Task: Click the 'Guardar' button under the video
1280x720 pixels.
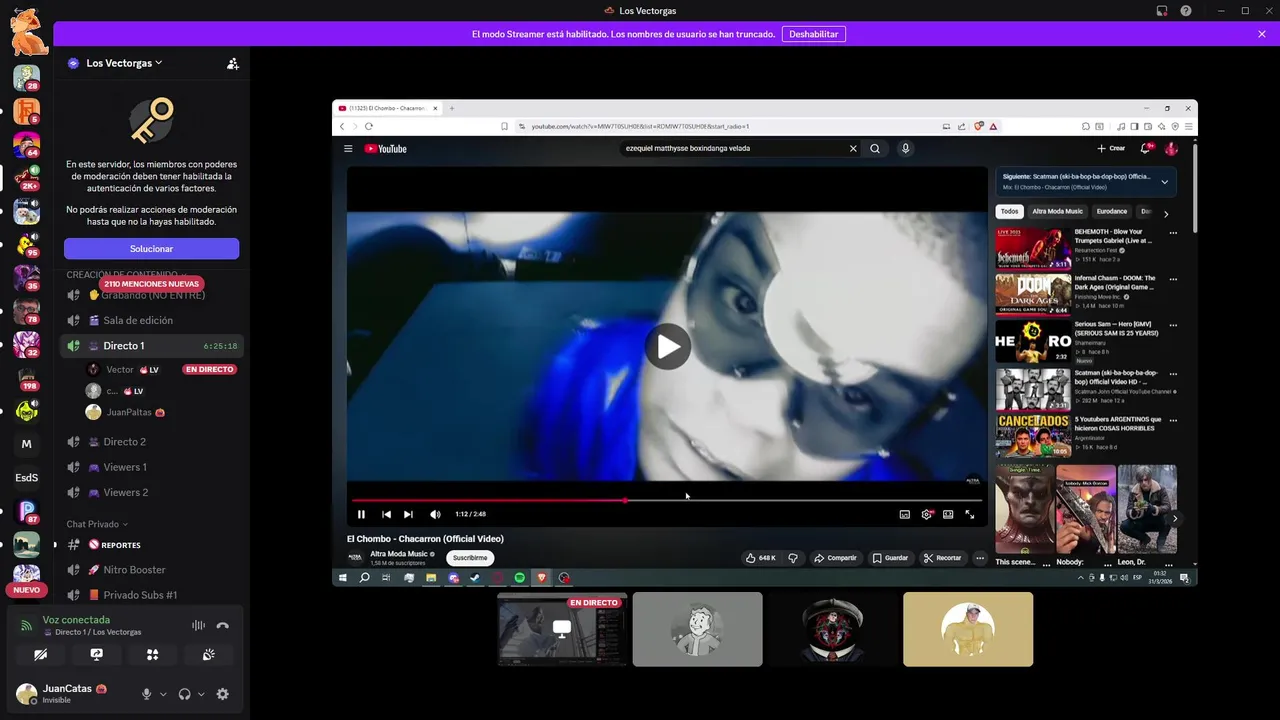Action: coord(890,558)
